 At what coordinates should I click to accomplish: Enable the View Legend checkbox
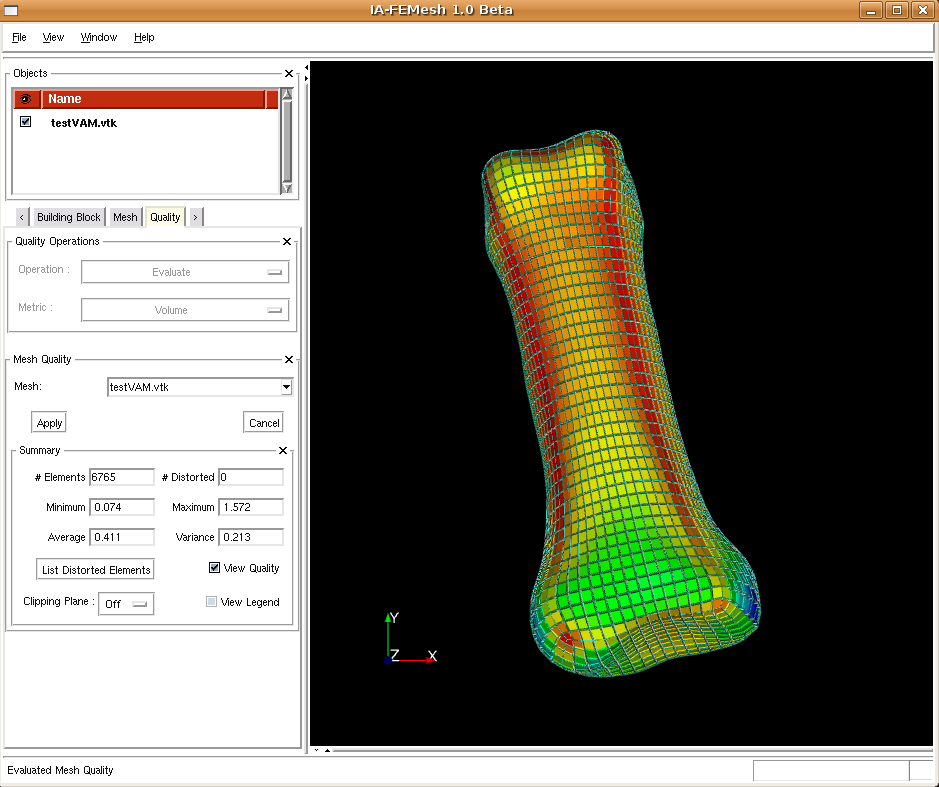coord(211,602)
